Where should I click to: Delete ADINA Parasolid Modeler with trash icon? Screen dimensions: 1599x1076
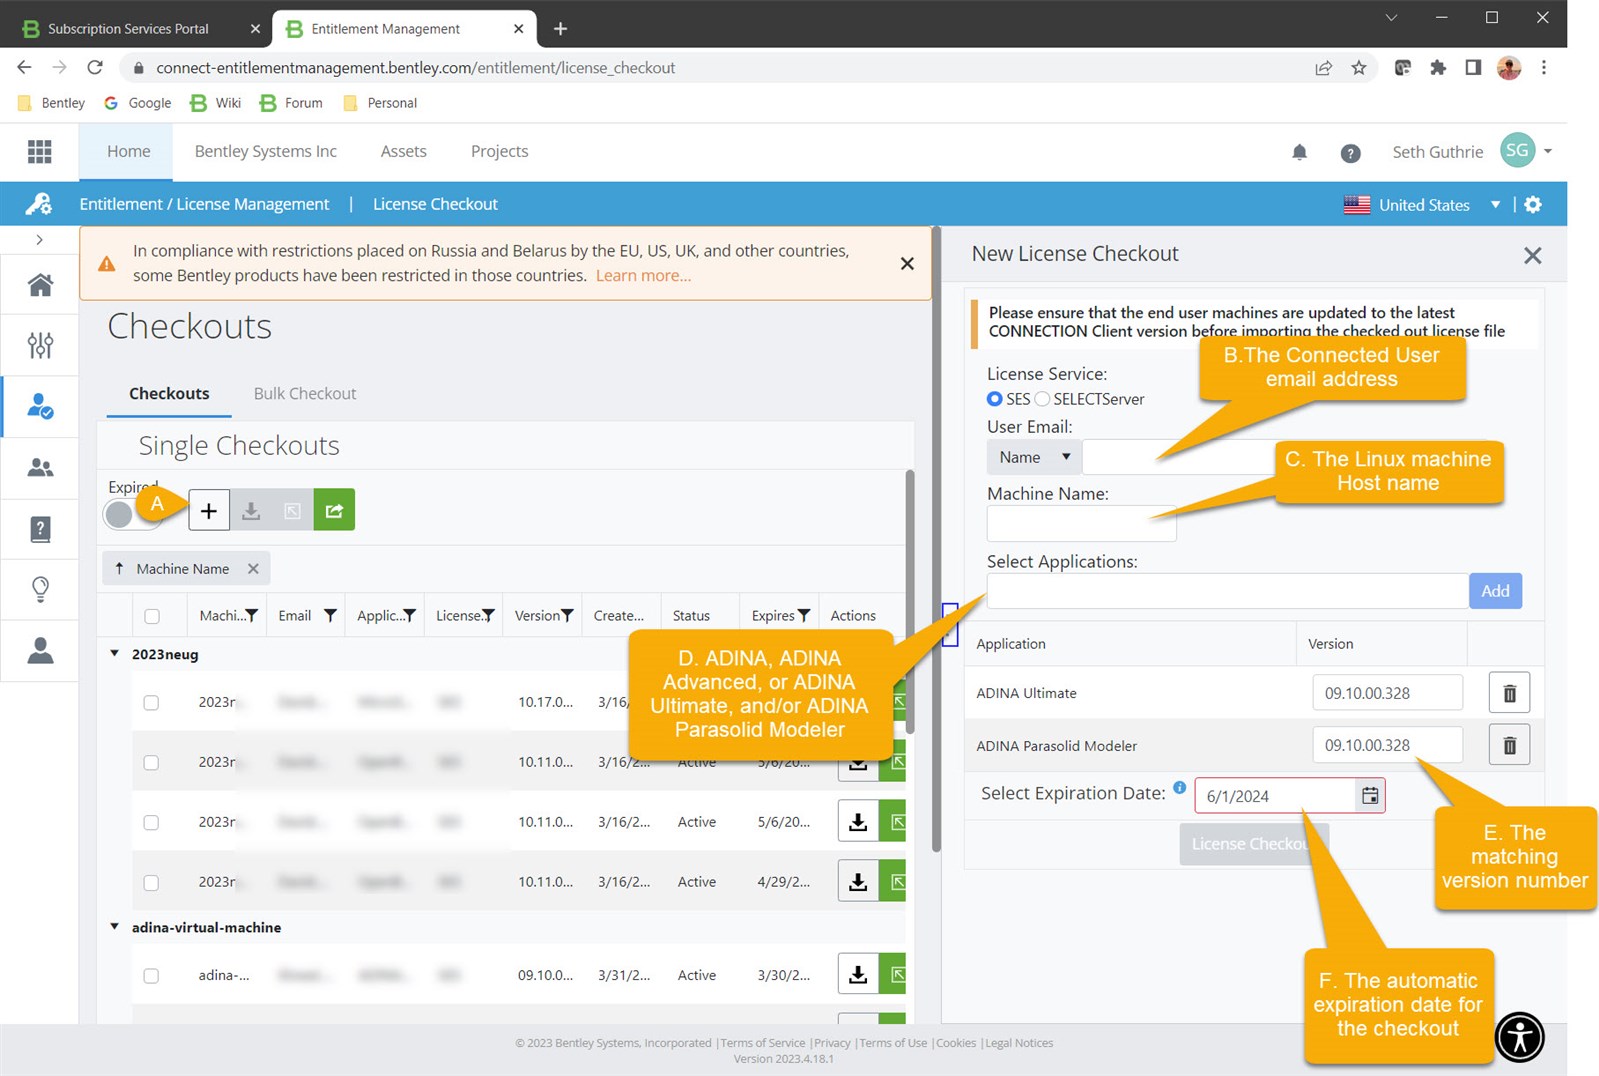coord(1509,746)
